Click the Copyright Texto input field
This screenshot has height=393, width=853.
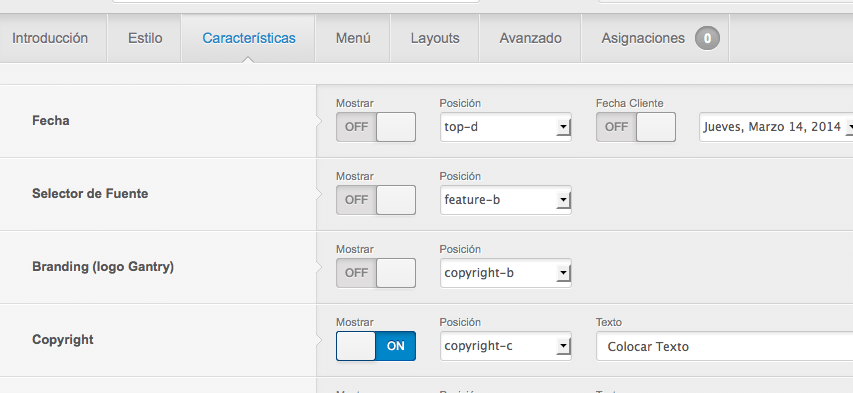click(725, 346)
